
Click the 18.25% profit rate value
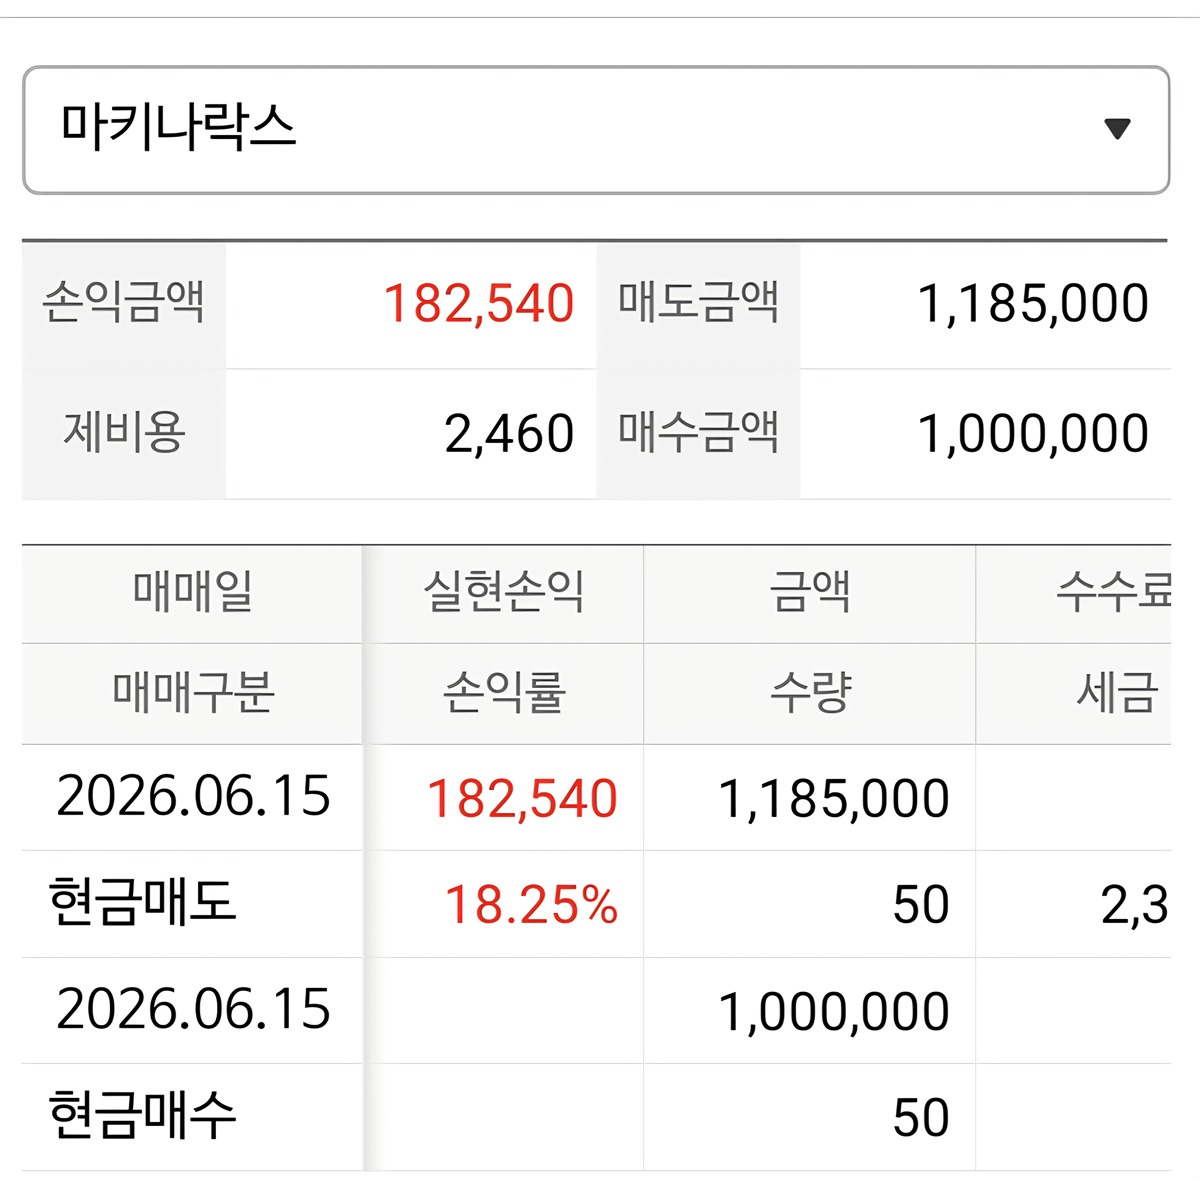tap(531, 905)
